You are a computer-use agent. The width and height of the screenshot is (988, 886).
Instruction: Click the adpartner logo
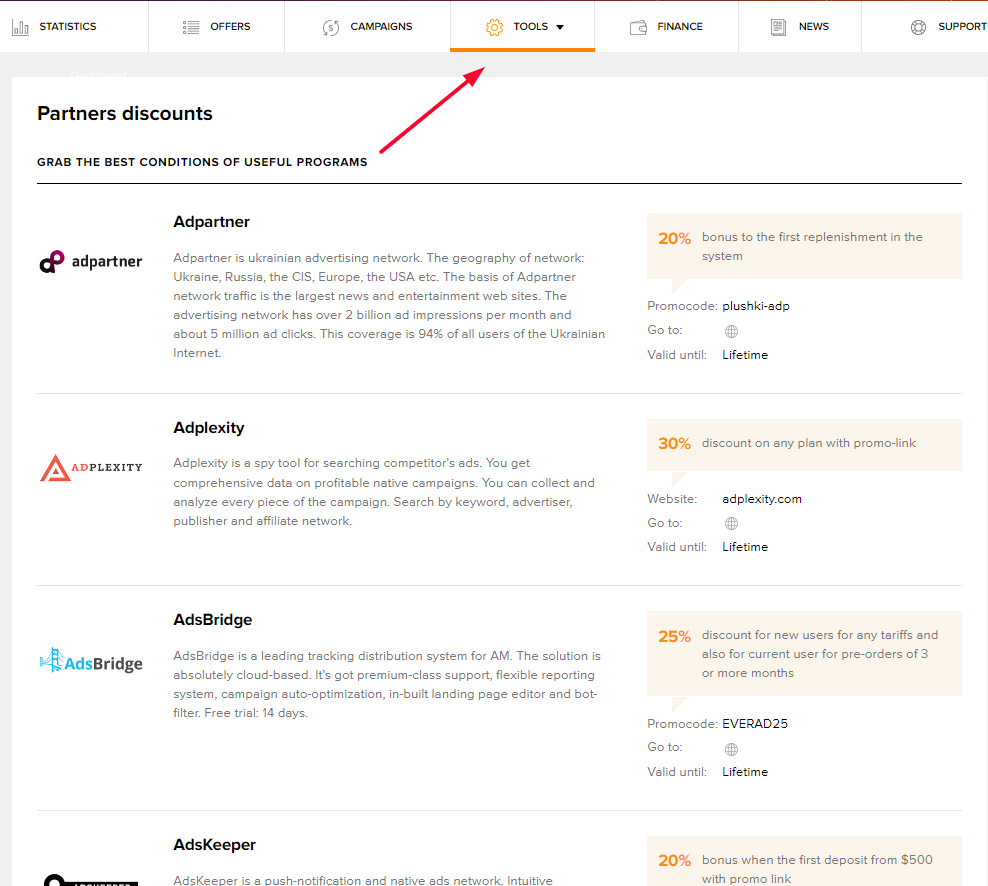point(91,262)
